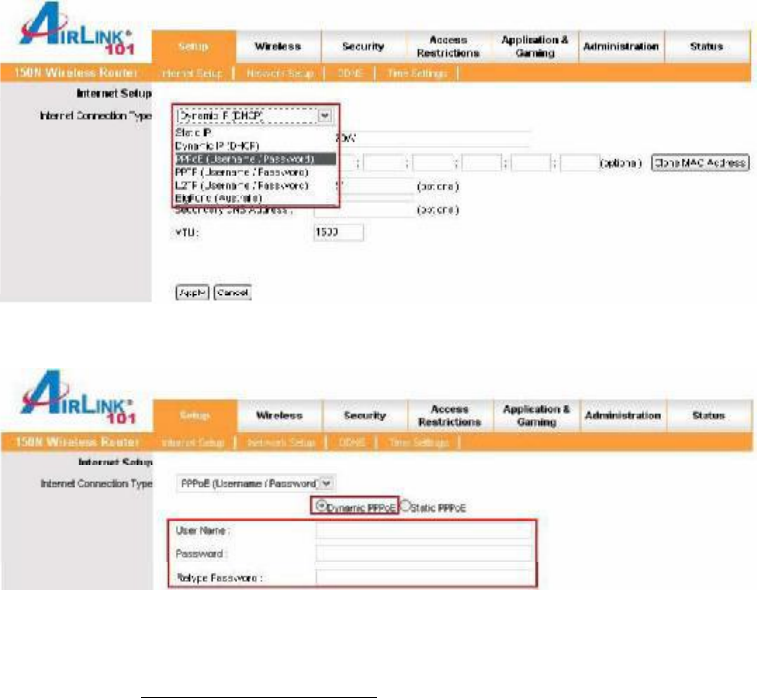This screenshot has width=757, height=698.
Task: Select the Dynamic PPPoE radio button
Action: [x=320, y=505]
